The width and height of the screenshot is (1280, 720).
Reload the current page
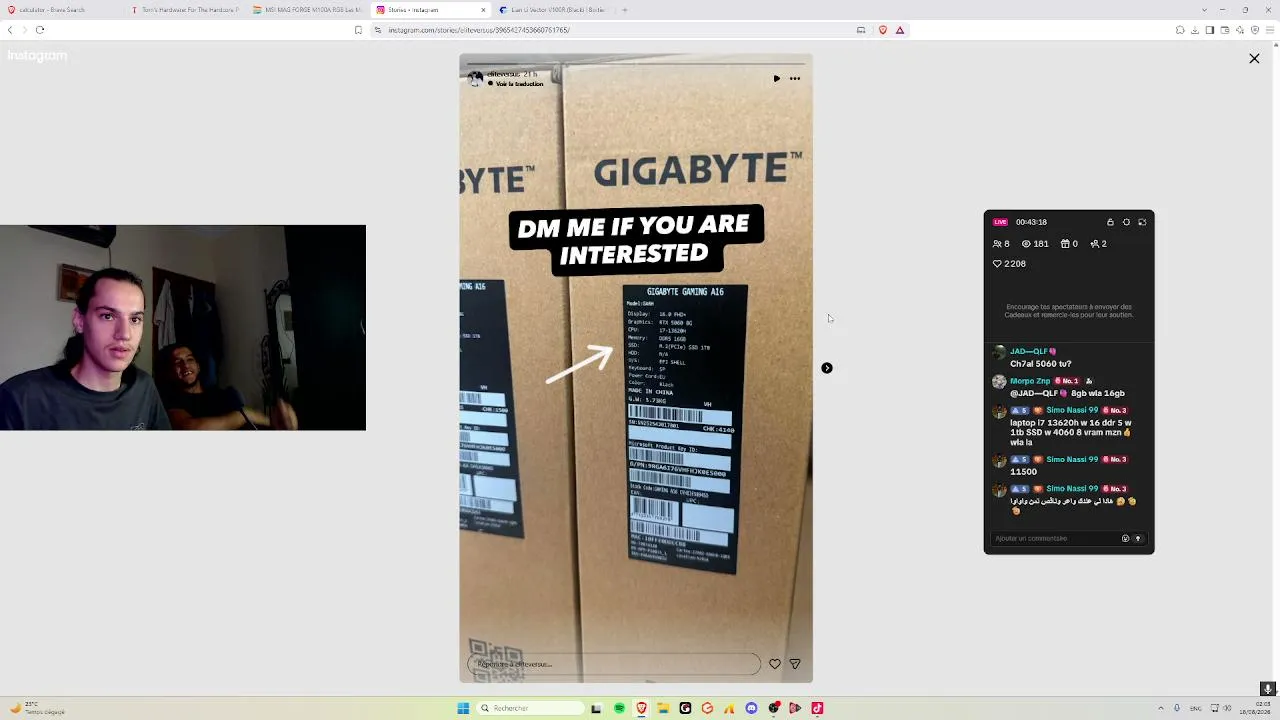pyautogui.click(x=40, y=30)
